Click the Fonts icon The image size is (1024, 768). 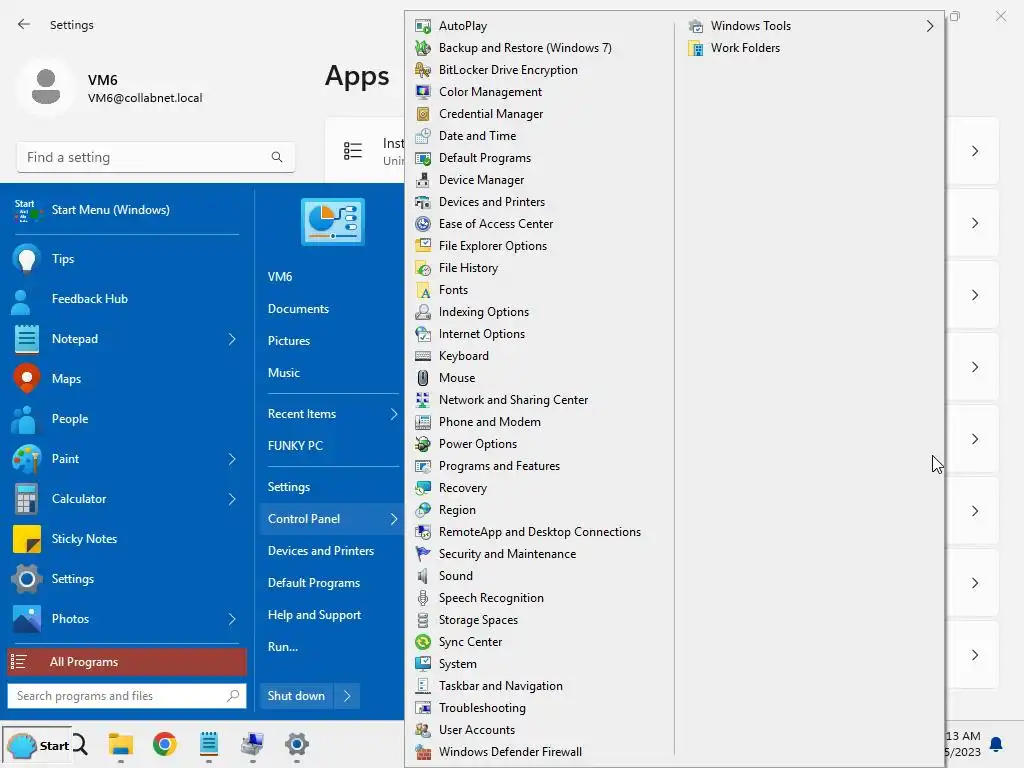coord(423,290)
